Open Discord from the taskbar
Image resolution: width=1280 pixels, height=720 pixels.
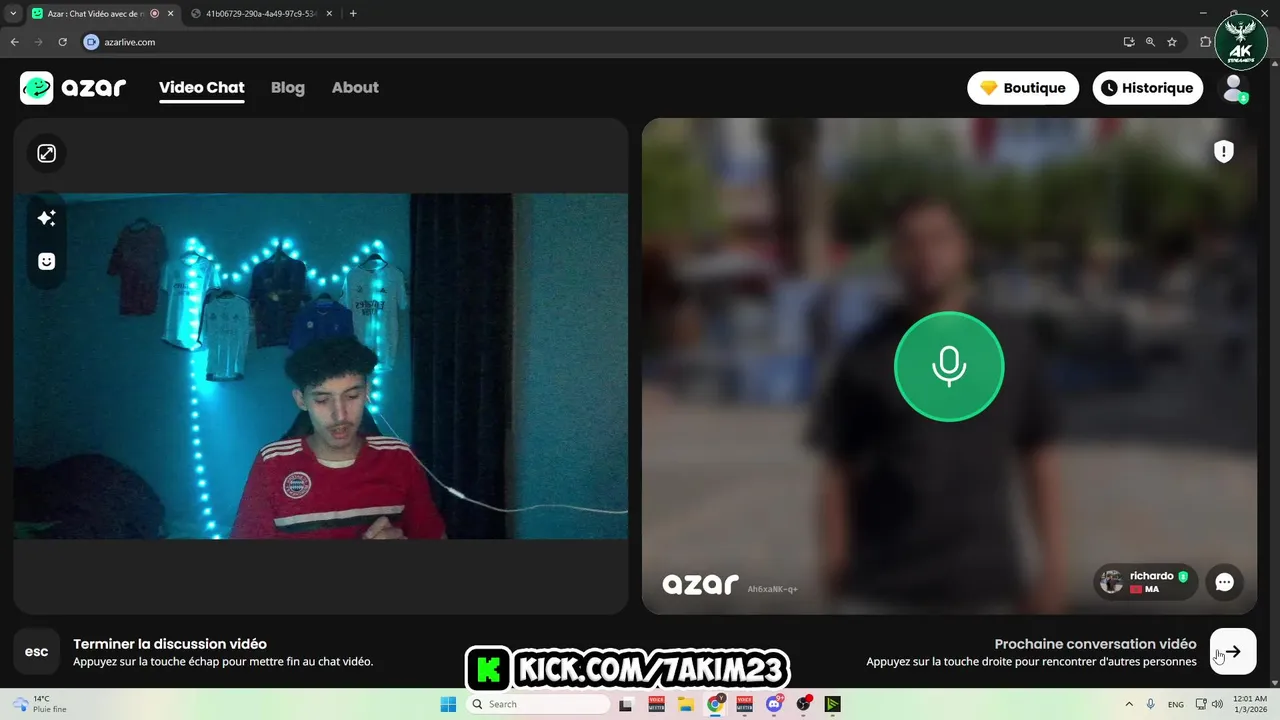[x=774, y=704]
